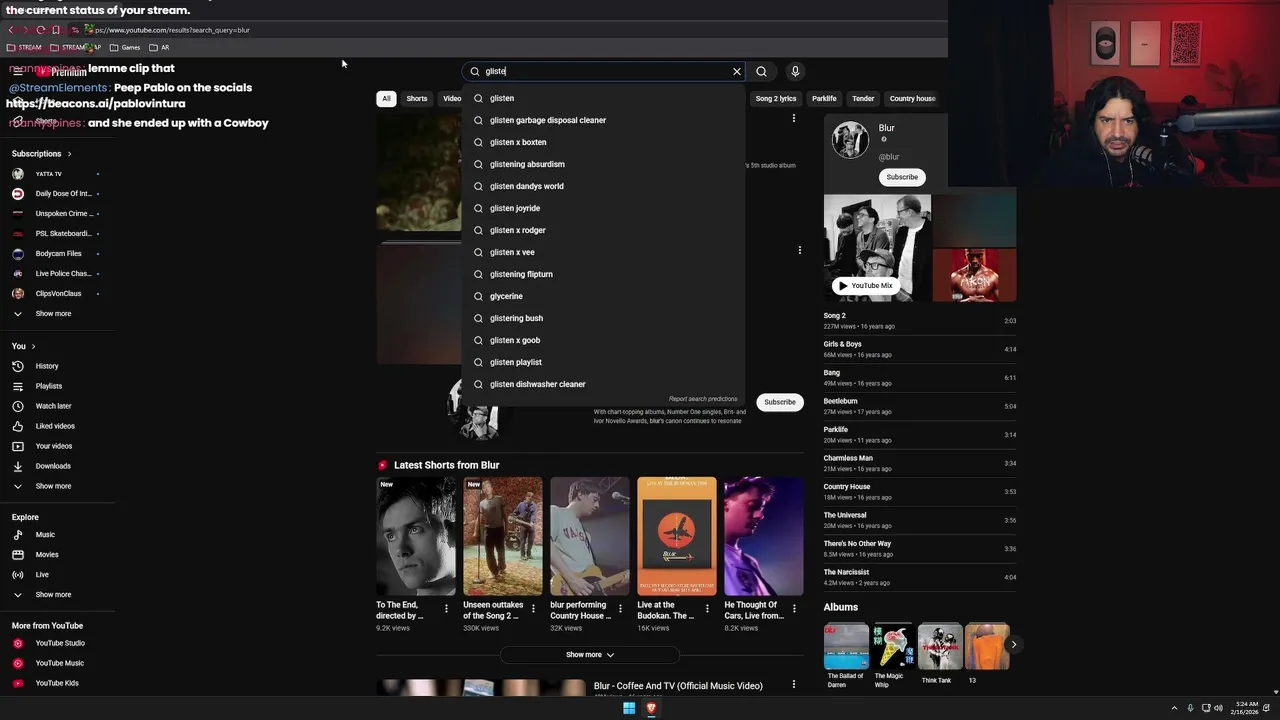1280x720 pixels.
Task: Open Music under Explore
Action: click(x=45, y=535)
